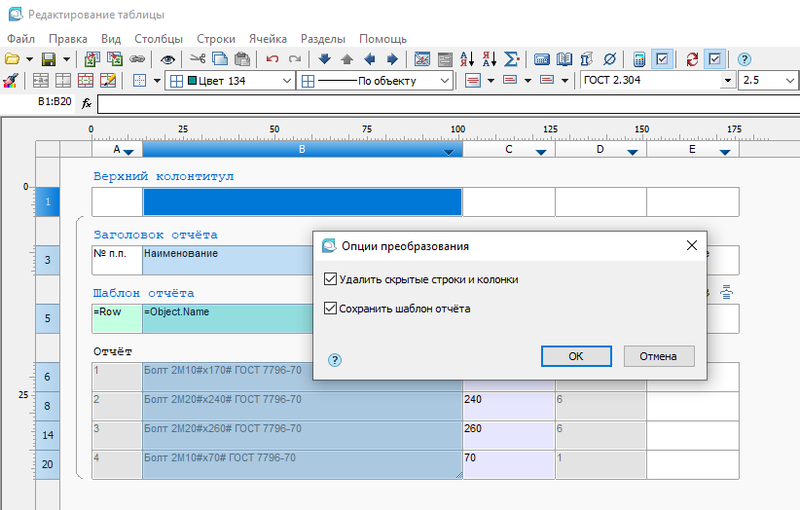Viewport: 800px width, 510px height.
Task: Open the dropdown arrow next to Open
Action: click(x=30, y=59)
